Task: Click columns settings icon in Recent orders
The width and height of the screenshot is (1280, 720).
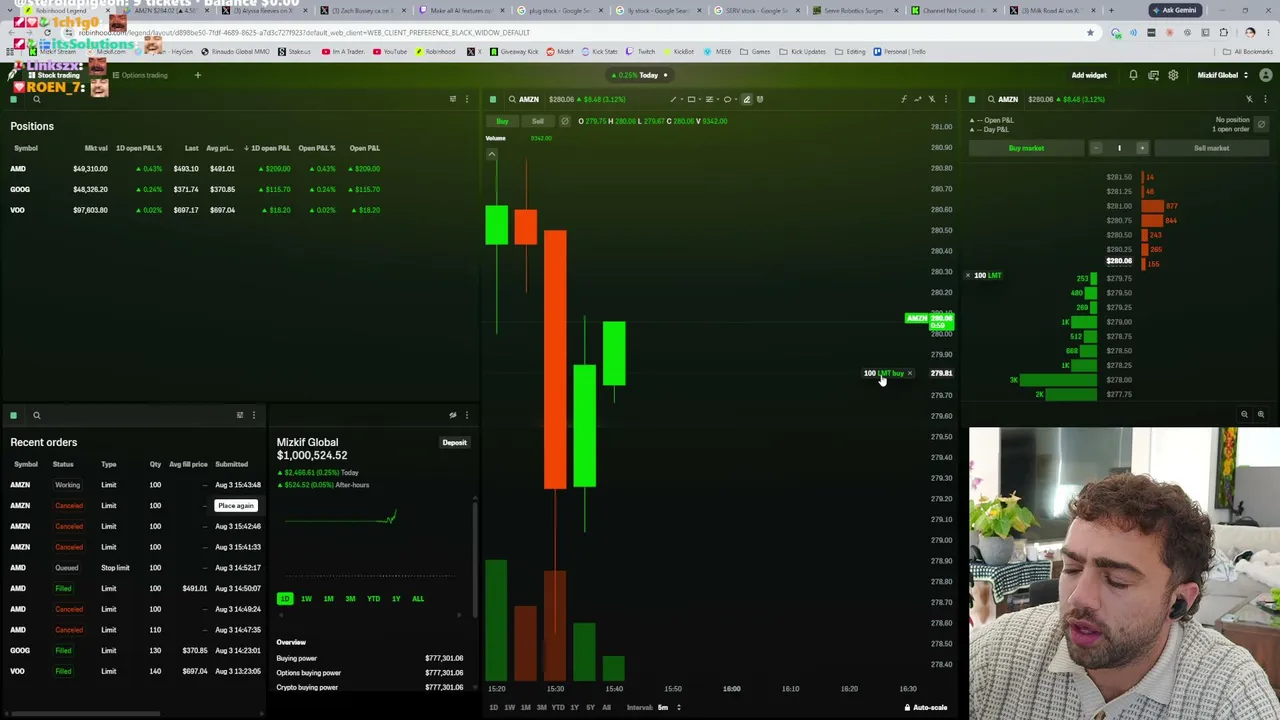Action: [239, 415]
